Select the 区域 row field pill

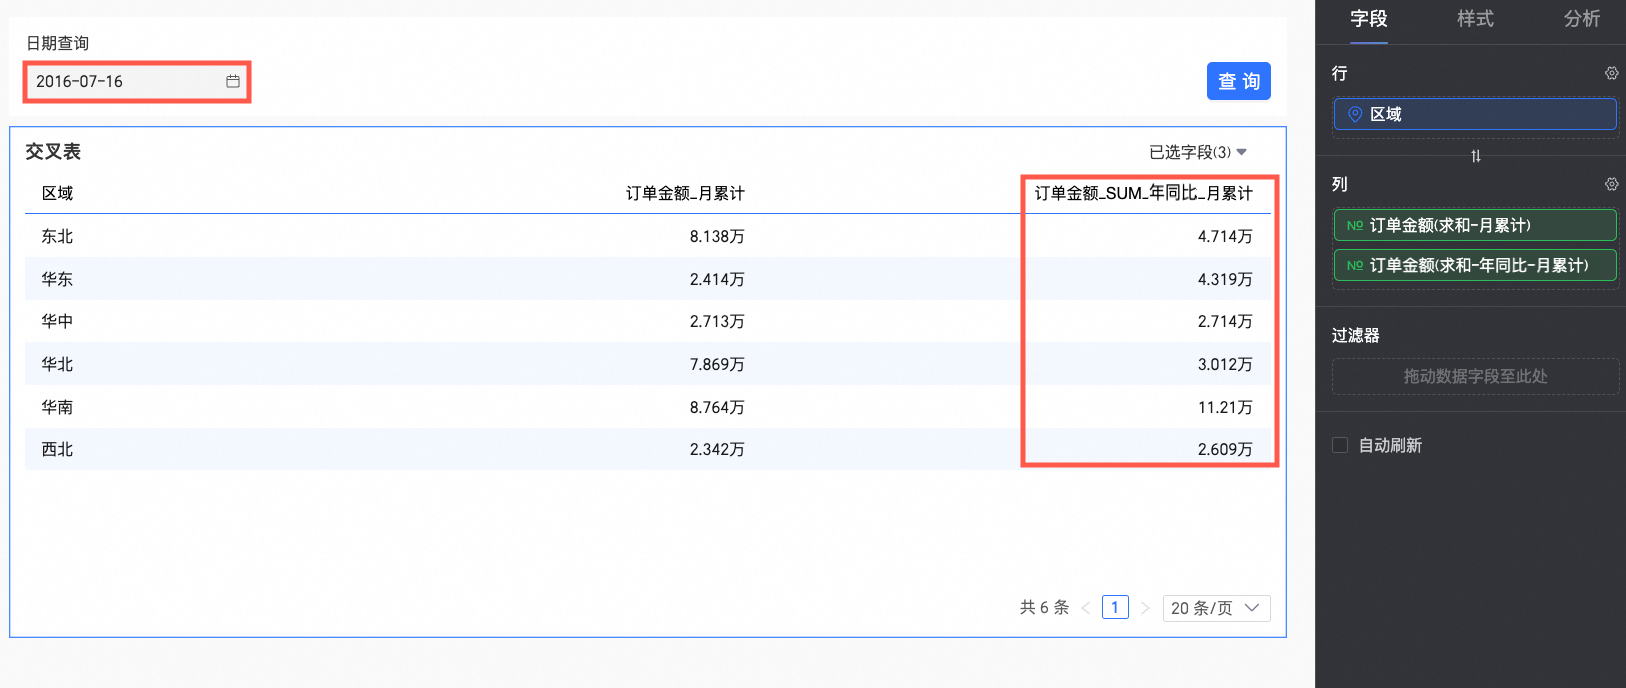pos(1475,114)
